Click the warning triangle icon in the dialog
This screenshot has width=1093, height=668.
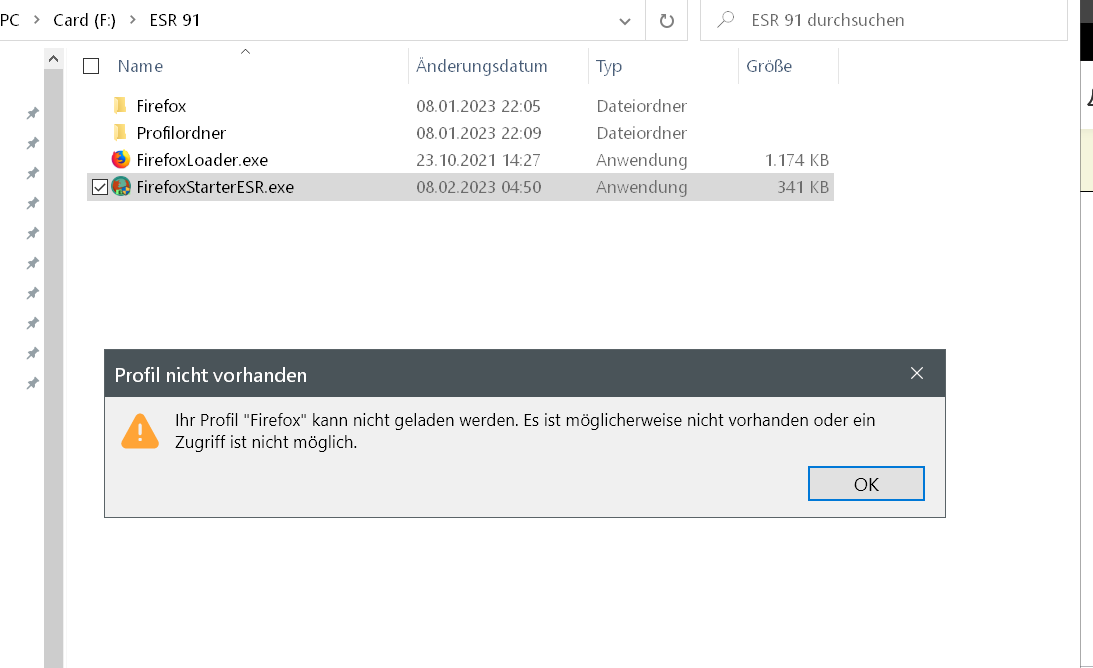tap(140, 431)
